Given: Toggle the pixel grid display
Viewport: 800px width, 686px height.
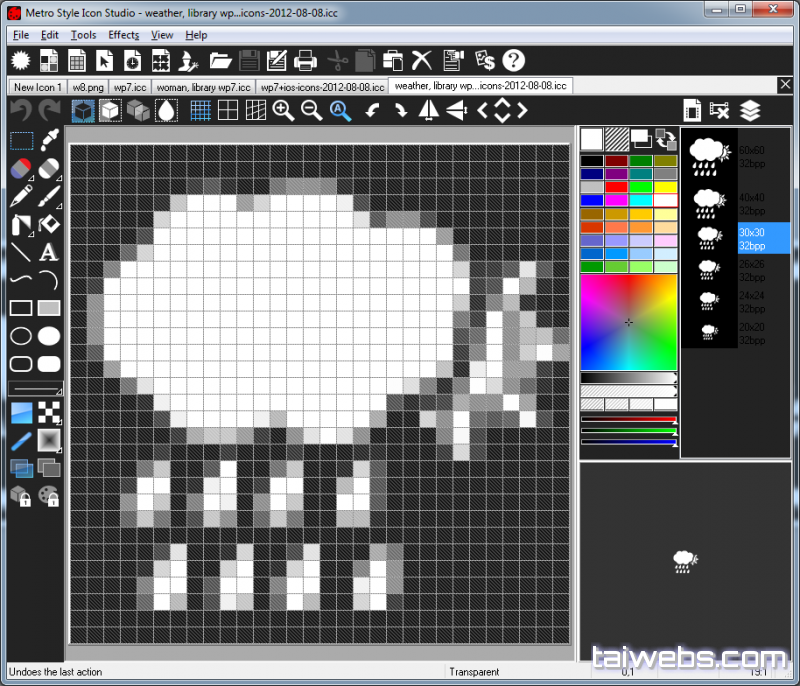Looking at the screenshot, I should (200, 111).
